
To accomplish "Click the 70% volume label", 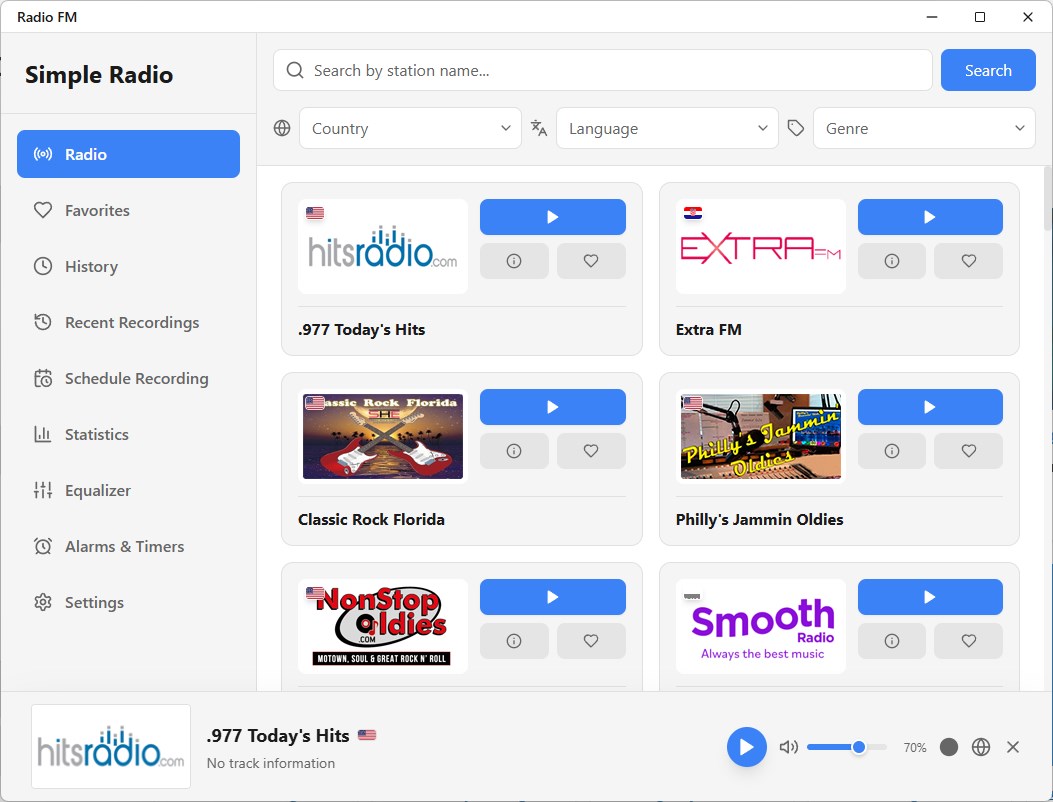I will tap(914, 748).
